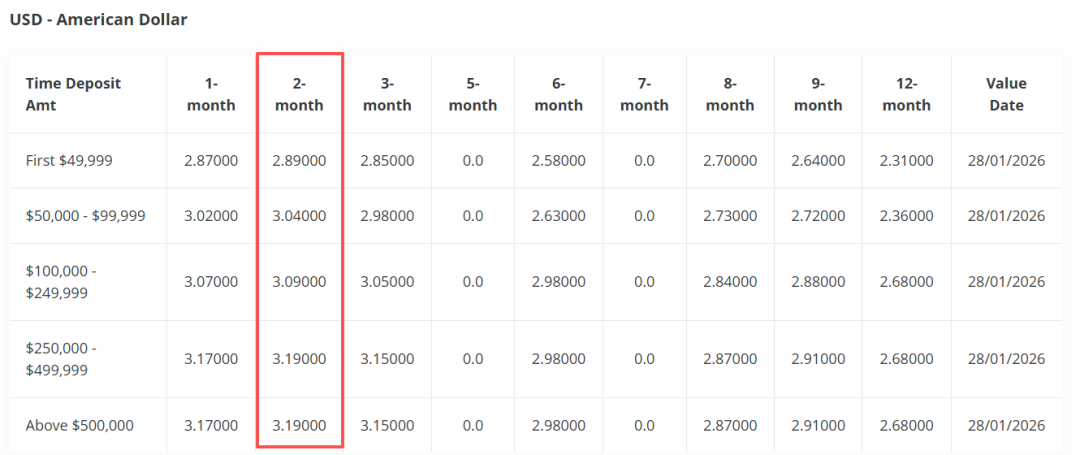
Task: Select the 2.87000 rate in First $49,999 row
Action: coord(211,160)
